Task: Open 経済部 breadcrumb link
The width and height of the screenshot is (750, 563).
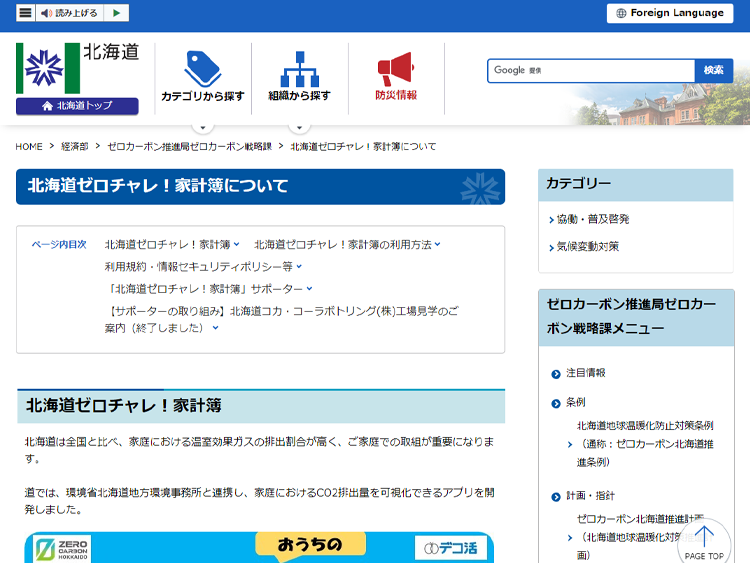Action: point(75,146)
